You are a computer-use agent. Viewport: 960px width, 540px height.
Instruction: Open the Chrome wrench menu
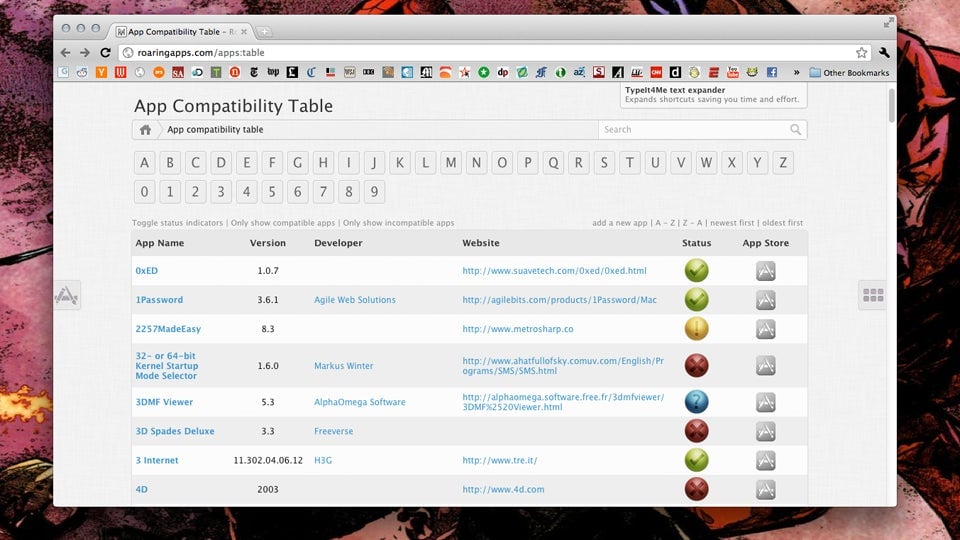[884, 53]
